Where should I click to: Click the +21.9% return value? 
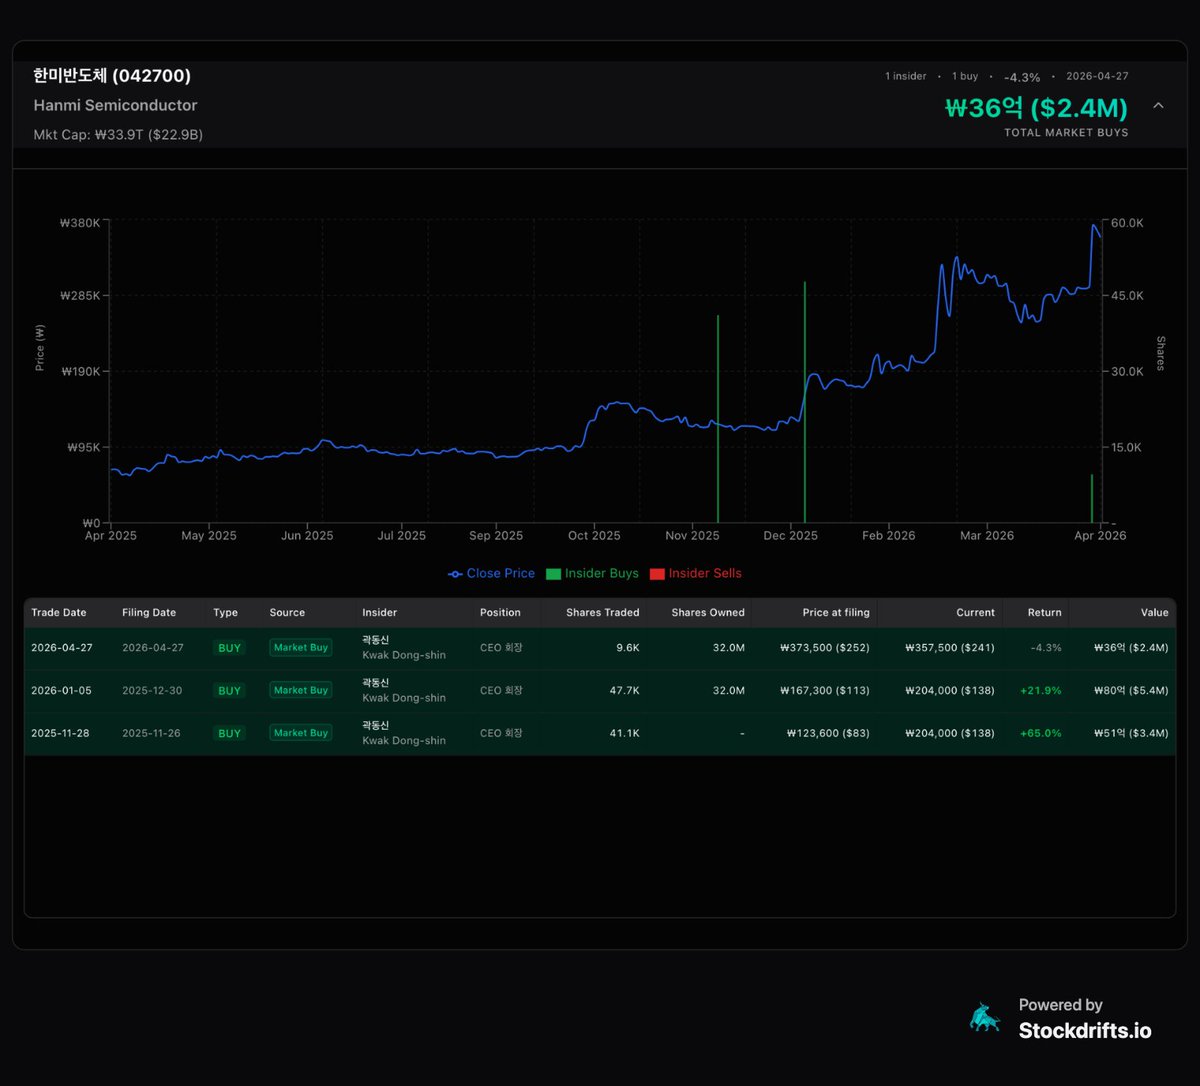coord(1041,691)
